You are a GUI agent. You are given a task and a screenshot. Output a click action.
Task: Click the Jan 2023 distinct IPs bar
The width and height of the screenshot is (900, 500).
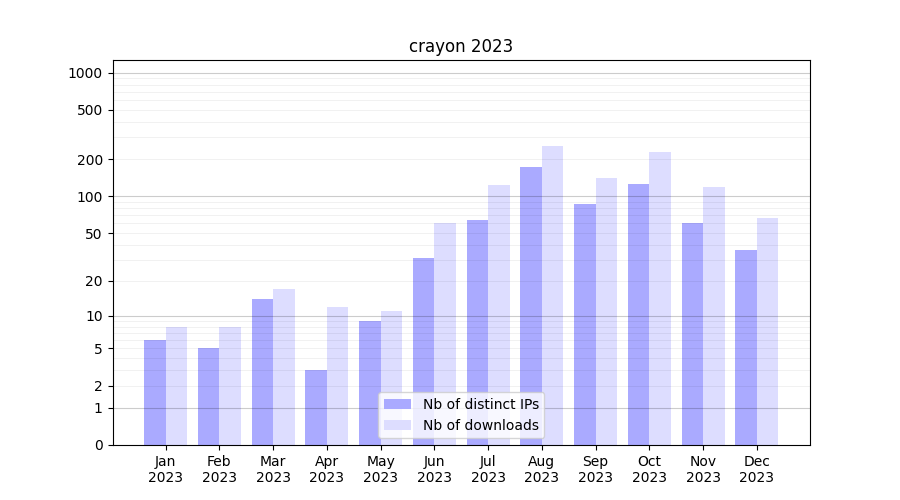coord(155,392)
